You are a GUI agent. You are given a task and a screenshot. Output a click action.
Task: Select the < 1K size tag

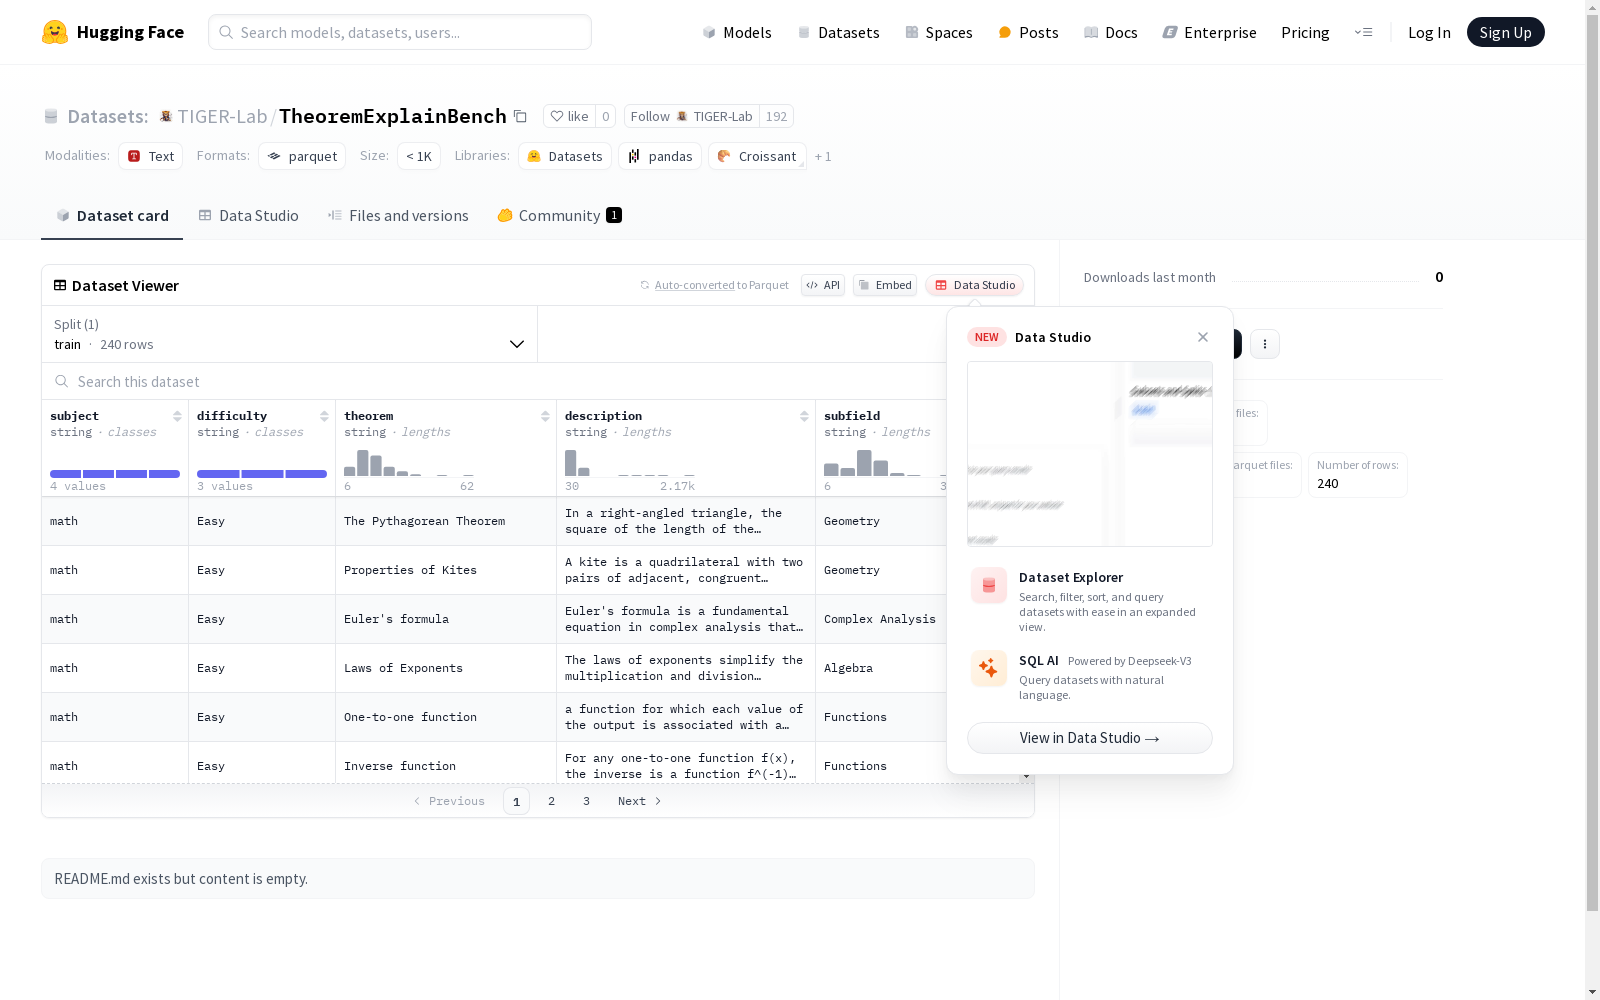tap(419, 156)
